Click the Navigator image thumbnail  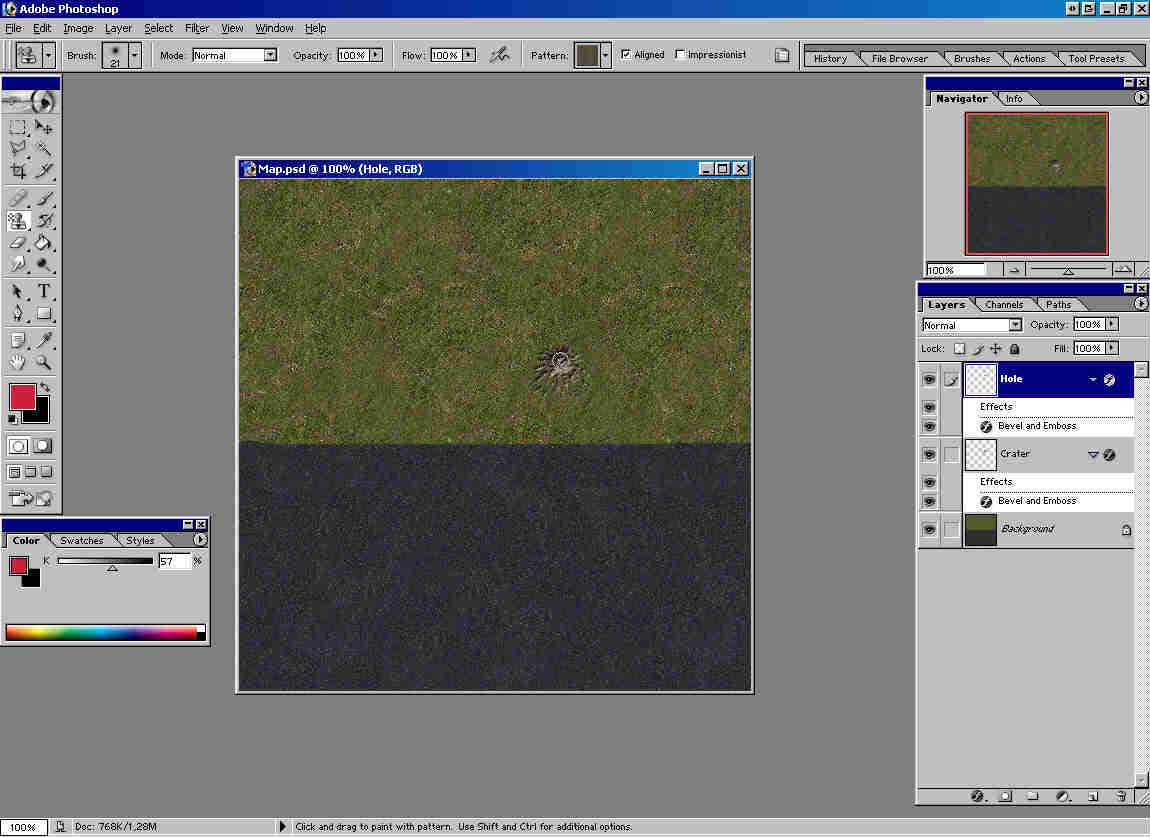coord(1036,184)
